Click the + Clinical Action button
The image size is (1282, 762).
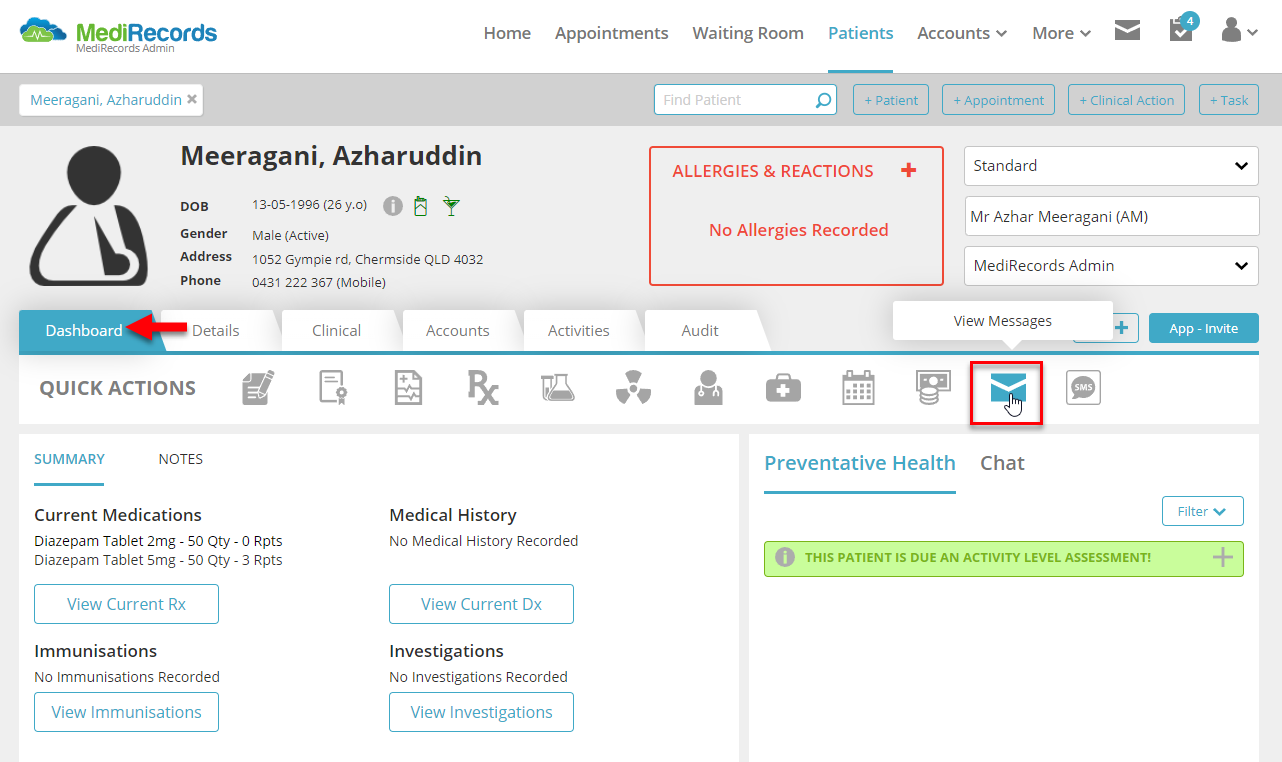pyautogui.click(x=1126, y=100)
